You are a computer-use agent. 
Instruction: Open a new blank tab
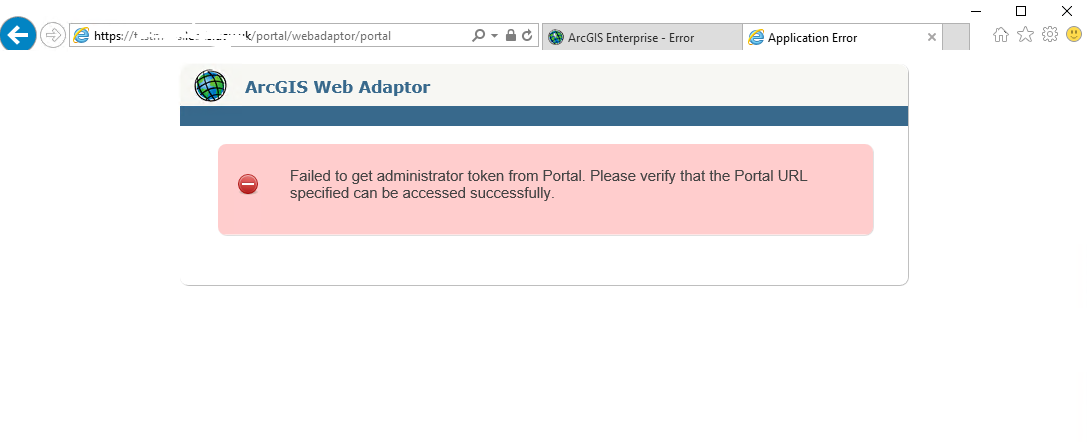click(x=956, y=37)
